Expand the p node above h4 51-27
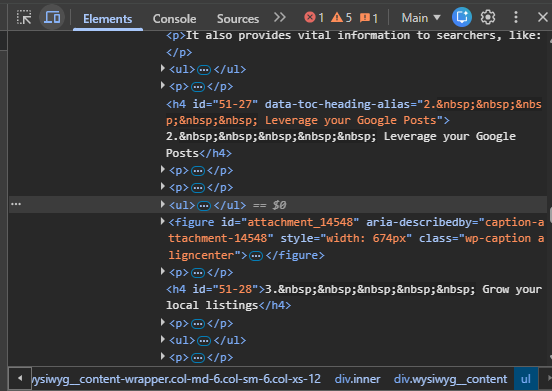Screen dimensions: 552x391 click(163, 85)
